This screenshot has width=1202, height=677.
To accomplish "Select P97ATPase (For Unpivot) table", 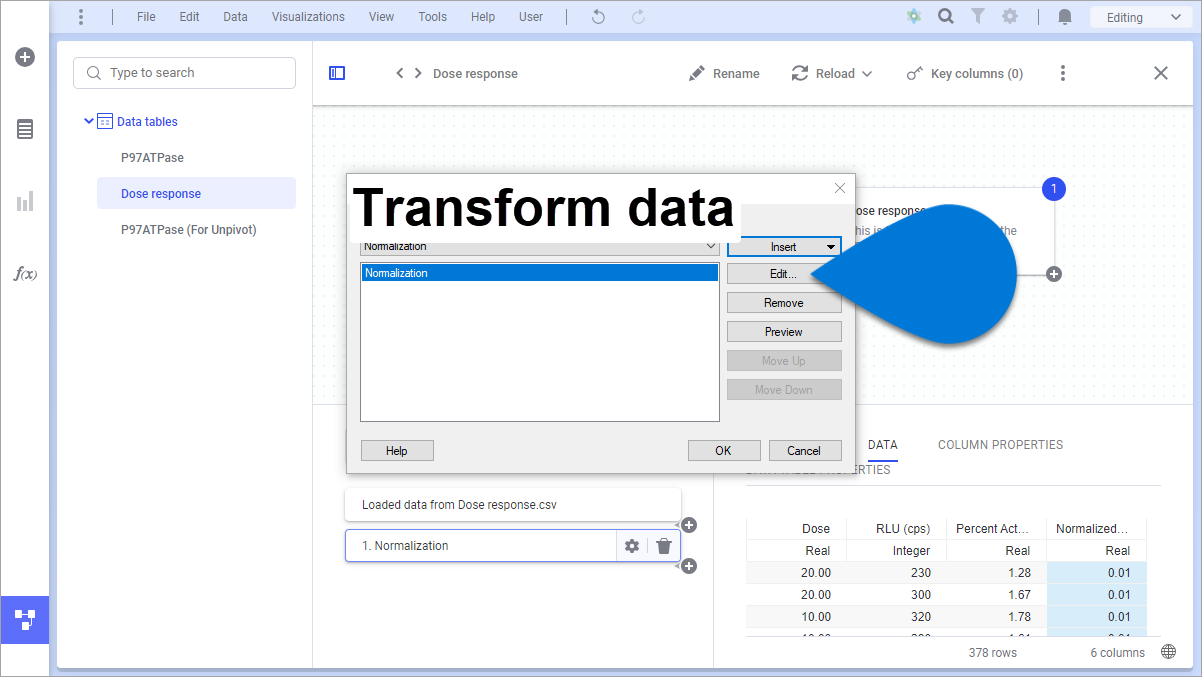I will tap(189, 230).
